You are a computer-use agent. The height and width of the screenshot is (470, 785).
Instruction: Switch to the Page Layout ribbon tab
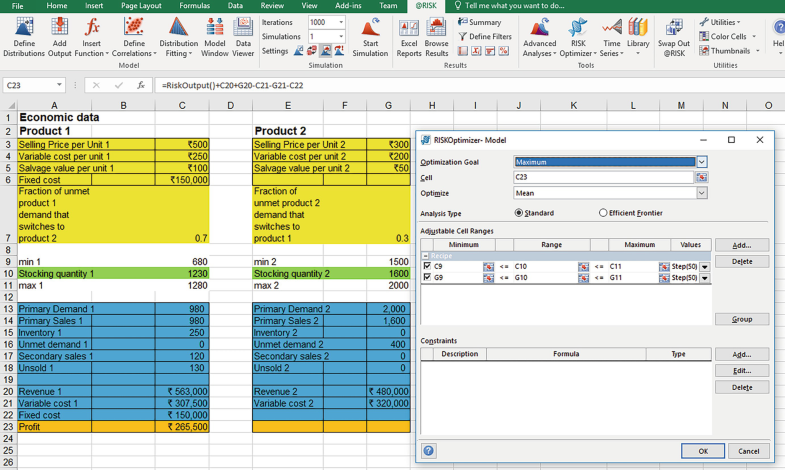140,6
